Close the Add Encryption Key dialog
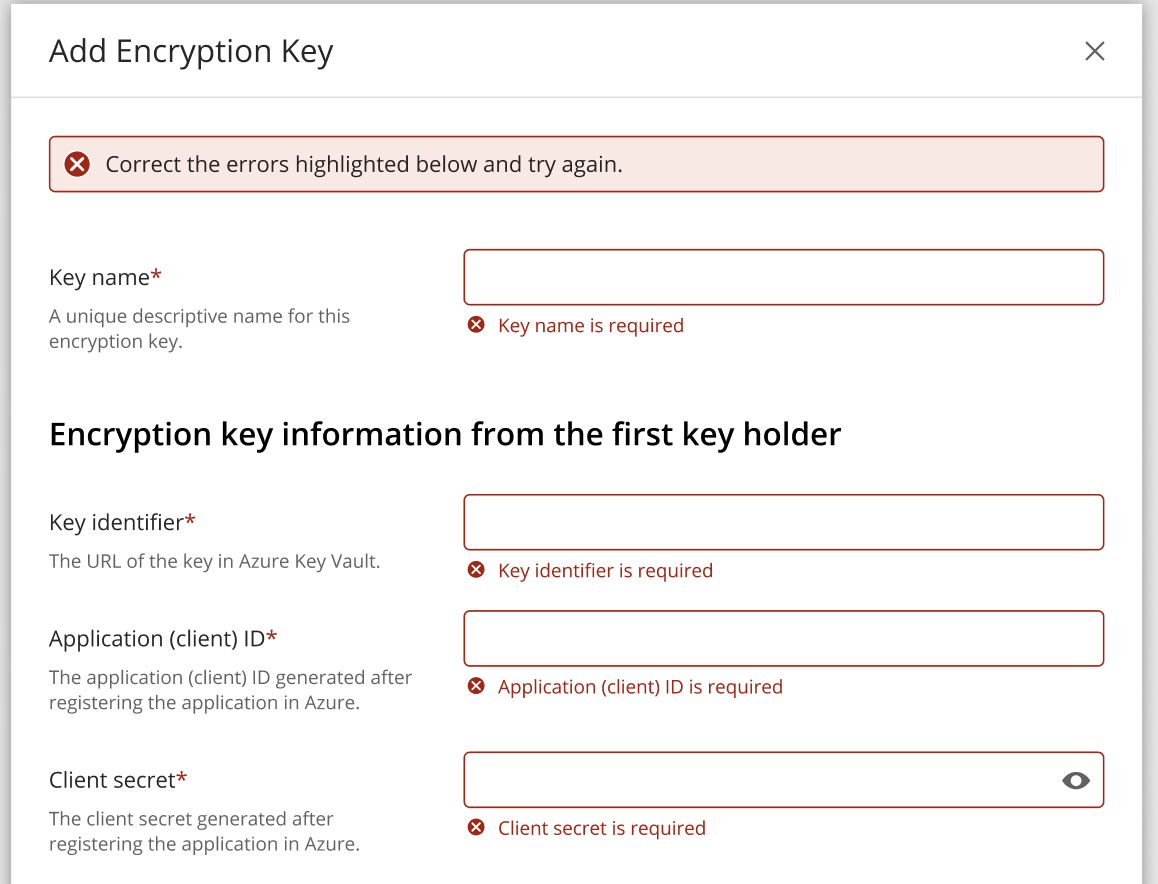The width and height of the screenshot is (1158, 884). (1095, 51)
